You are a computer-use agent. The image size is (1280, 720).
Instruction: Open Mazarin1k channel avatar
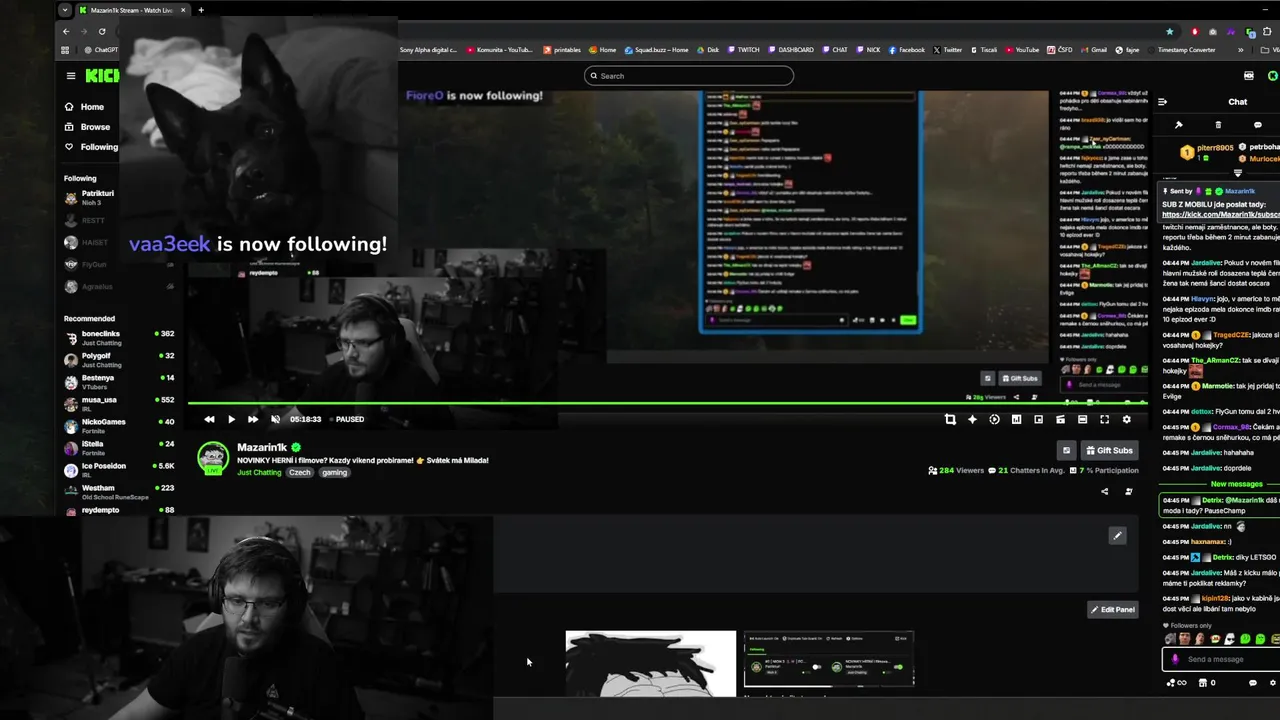pos(213,458)
